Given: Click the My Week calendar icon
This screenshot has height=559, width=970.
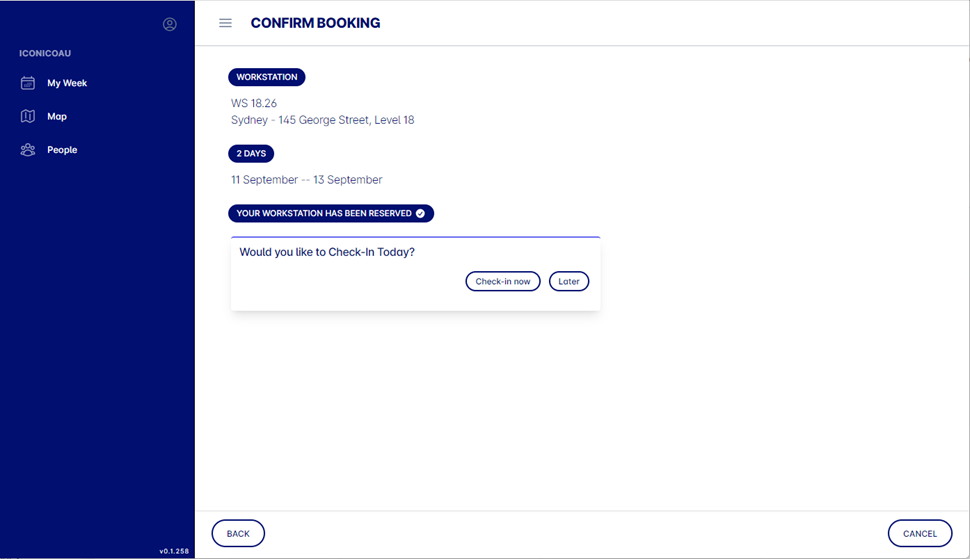Looking at the screenshot, I should [28, 83].
